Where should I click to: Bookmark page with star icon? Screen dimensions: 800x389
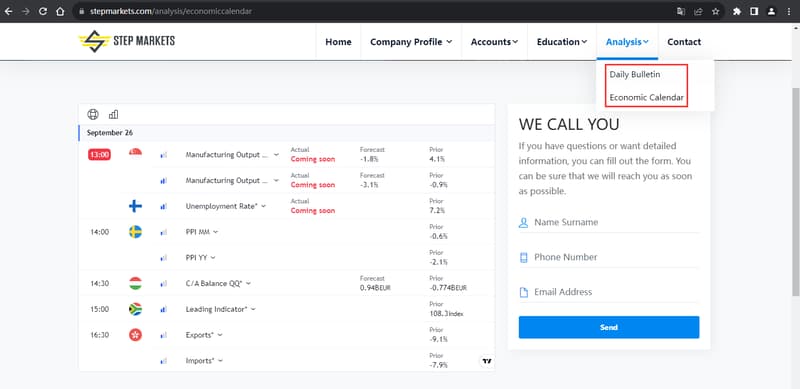coord(715,11)
